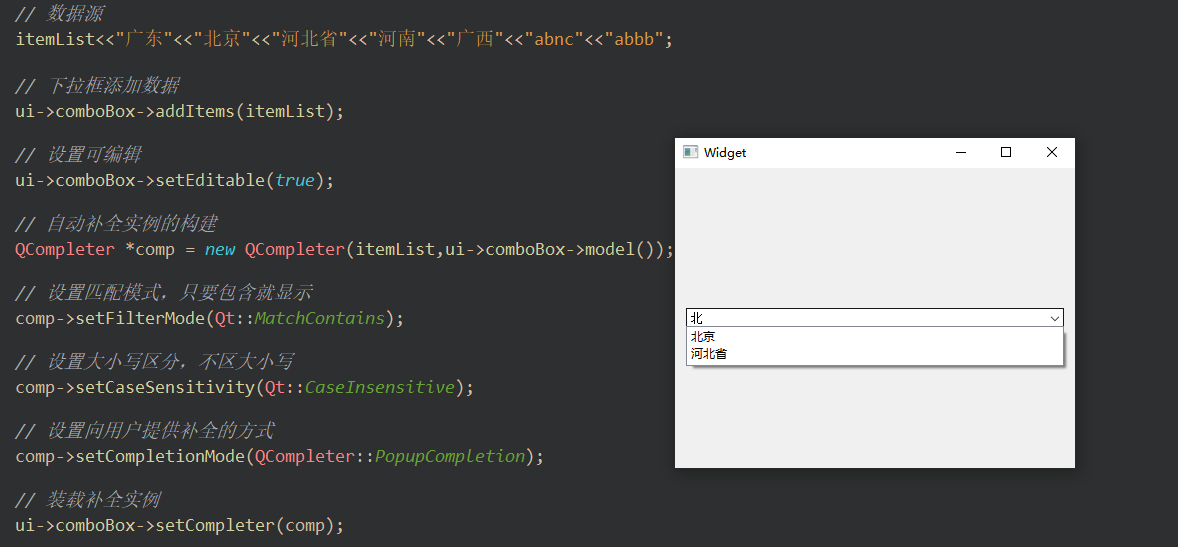Click the addItems(itemList) code line
Screen dimensions: 1178x547
(180, 111)
